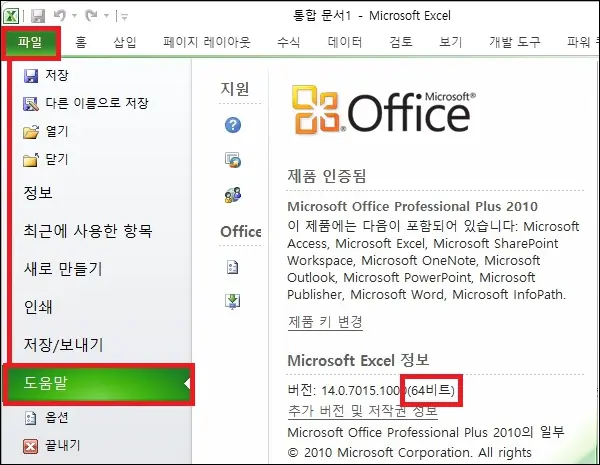Viewport: 600px width, 465px height.
Task: Click the 닫기 folder icon
Action: [31, 160]
